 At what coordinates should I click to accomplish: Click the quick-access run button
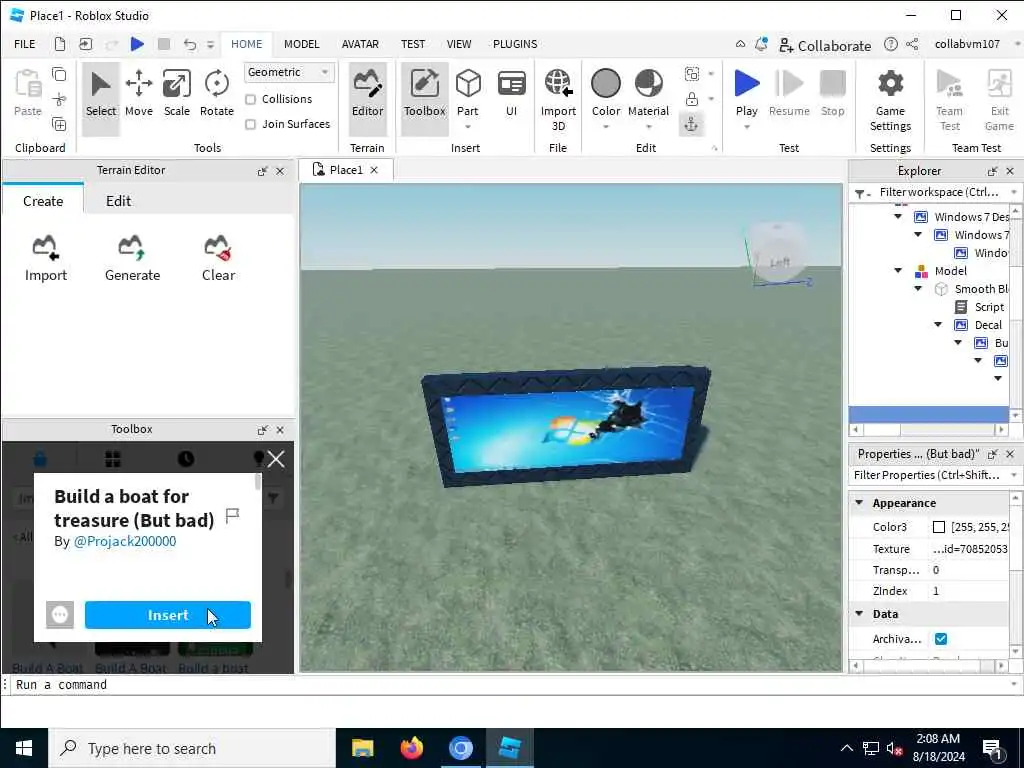(x=137, y=44)
